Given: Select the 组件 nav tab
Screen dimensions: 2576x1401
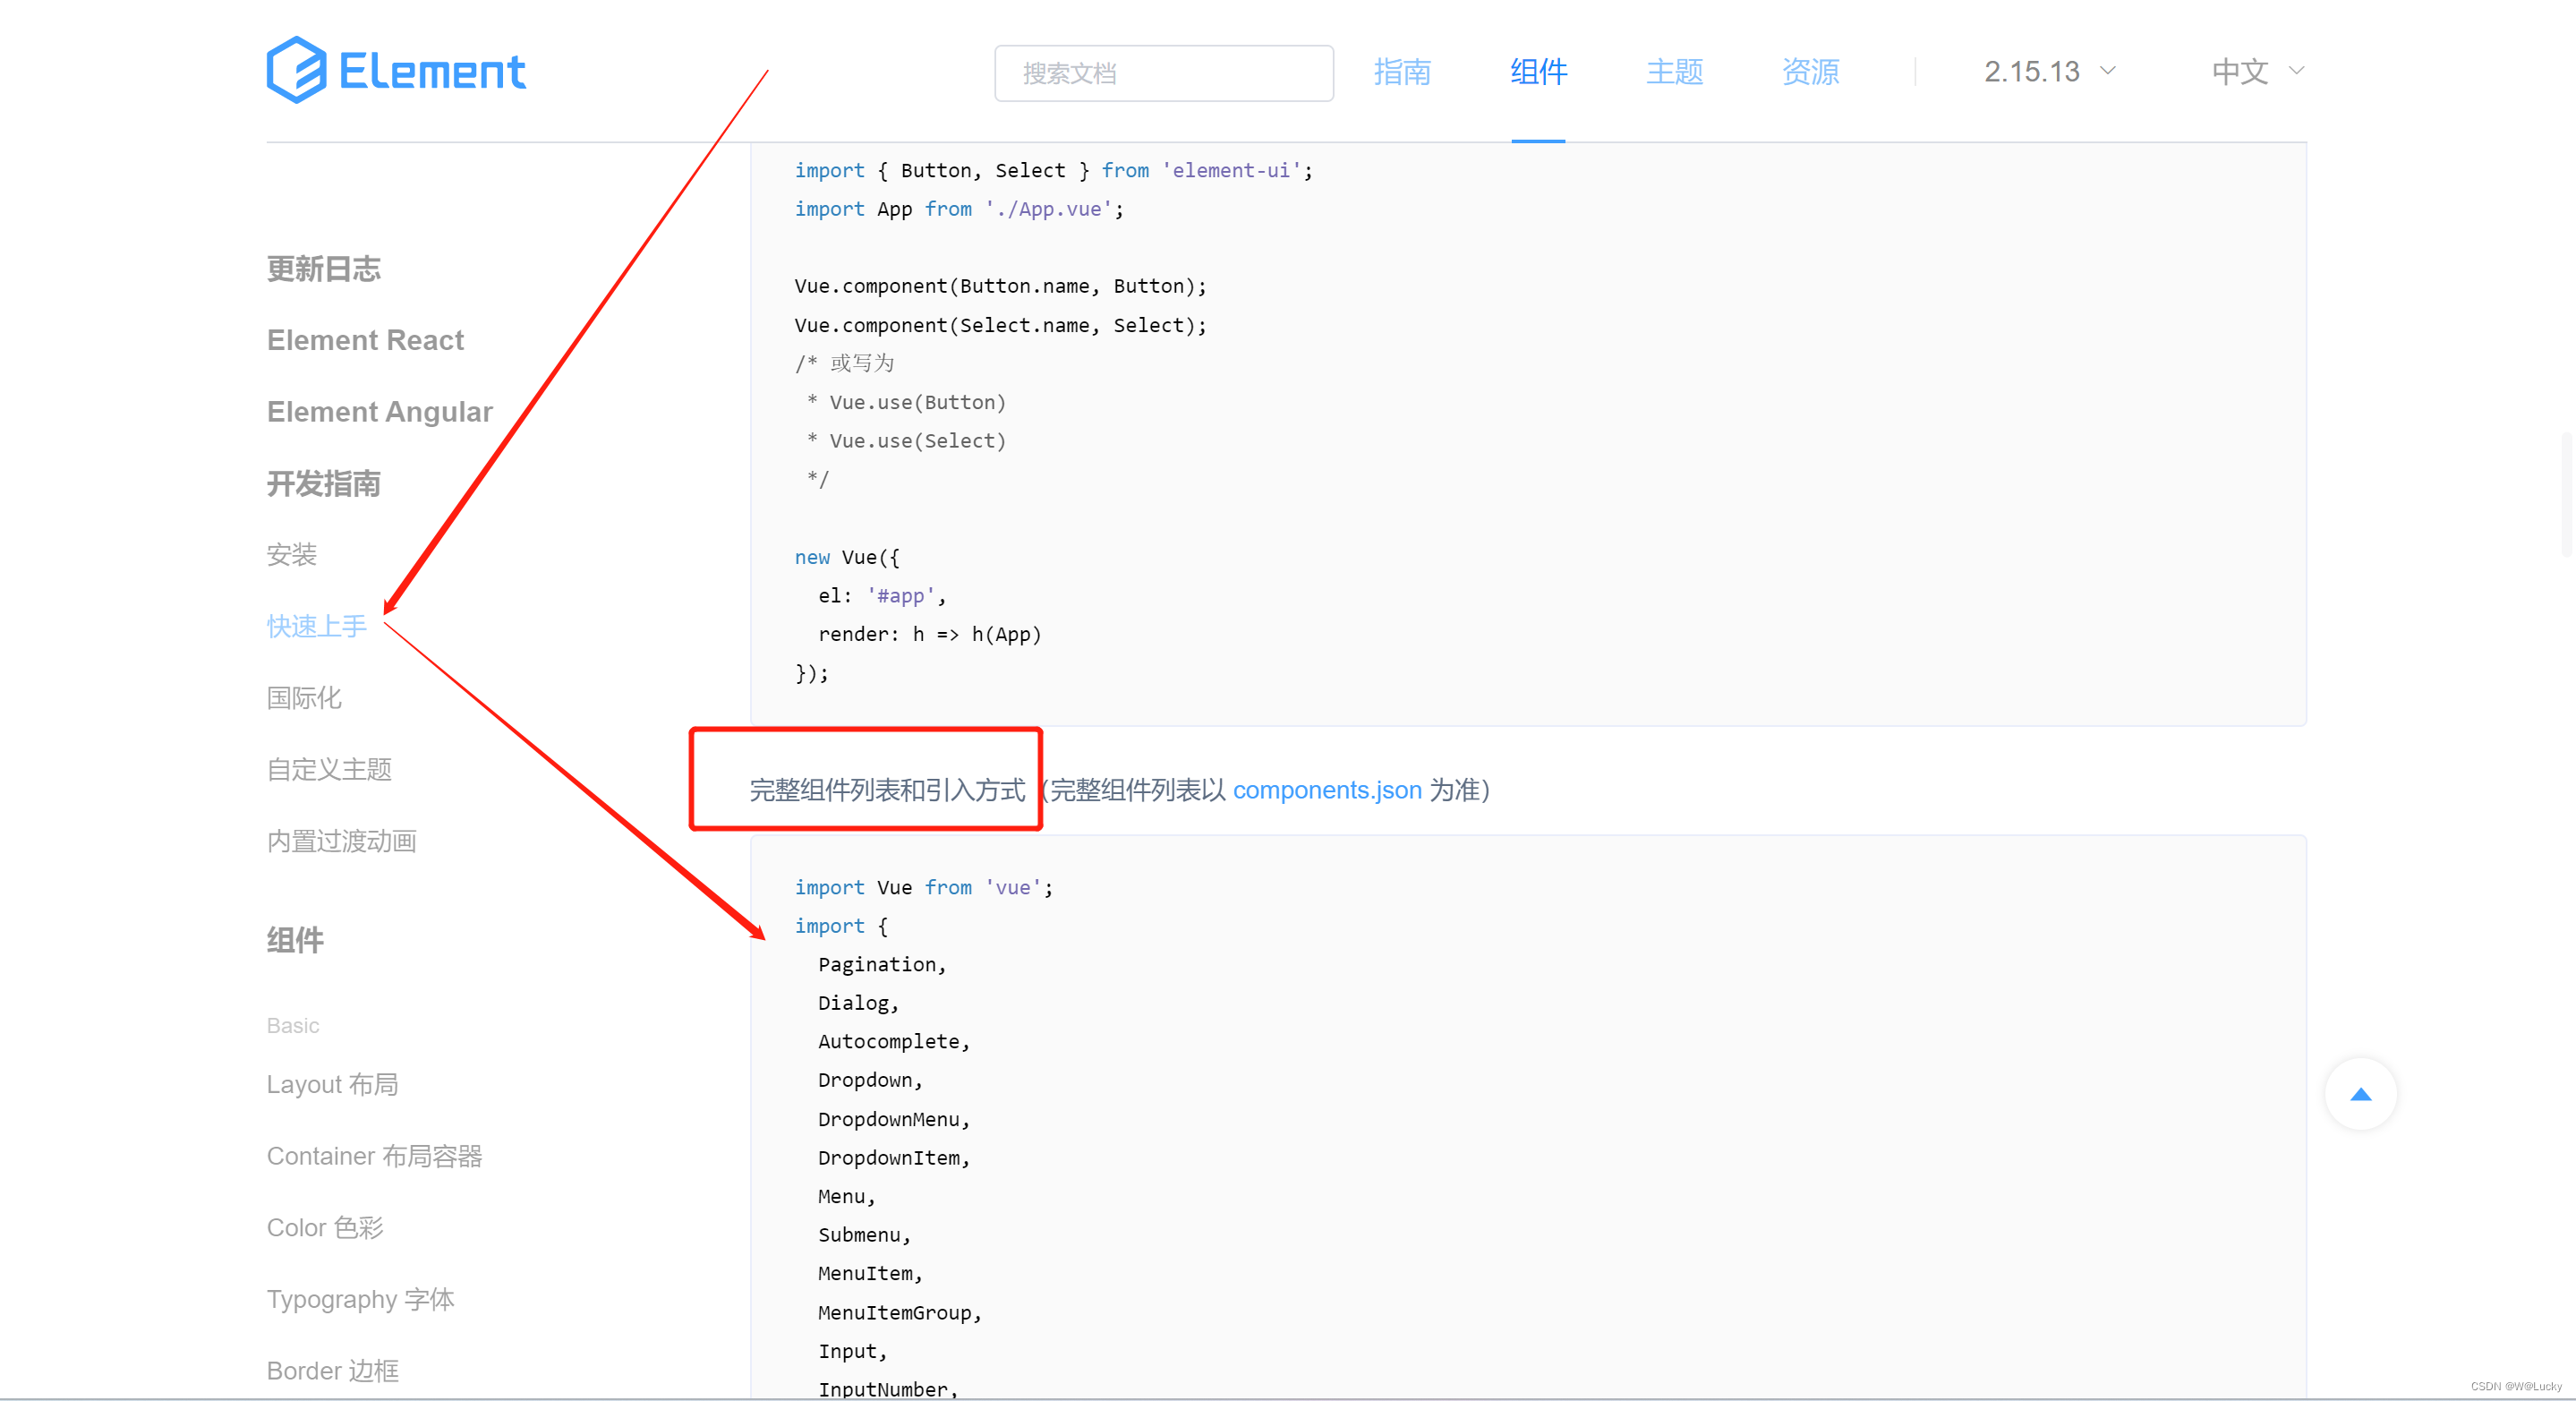Looking at the screenshot, I should 1538,72.
